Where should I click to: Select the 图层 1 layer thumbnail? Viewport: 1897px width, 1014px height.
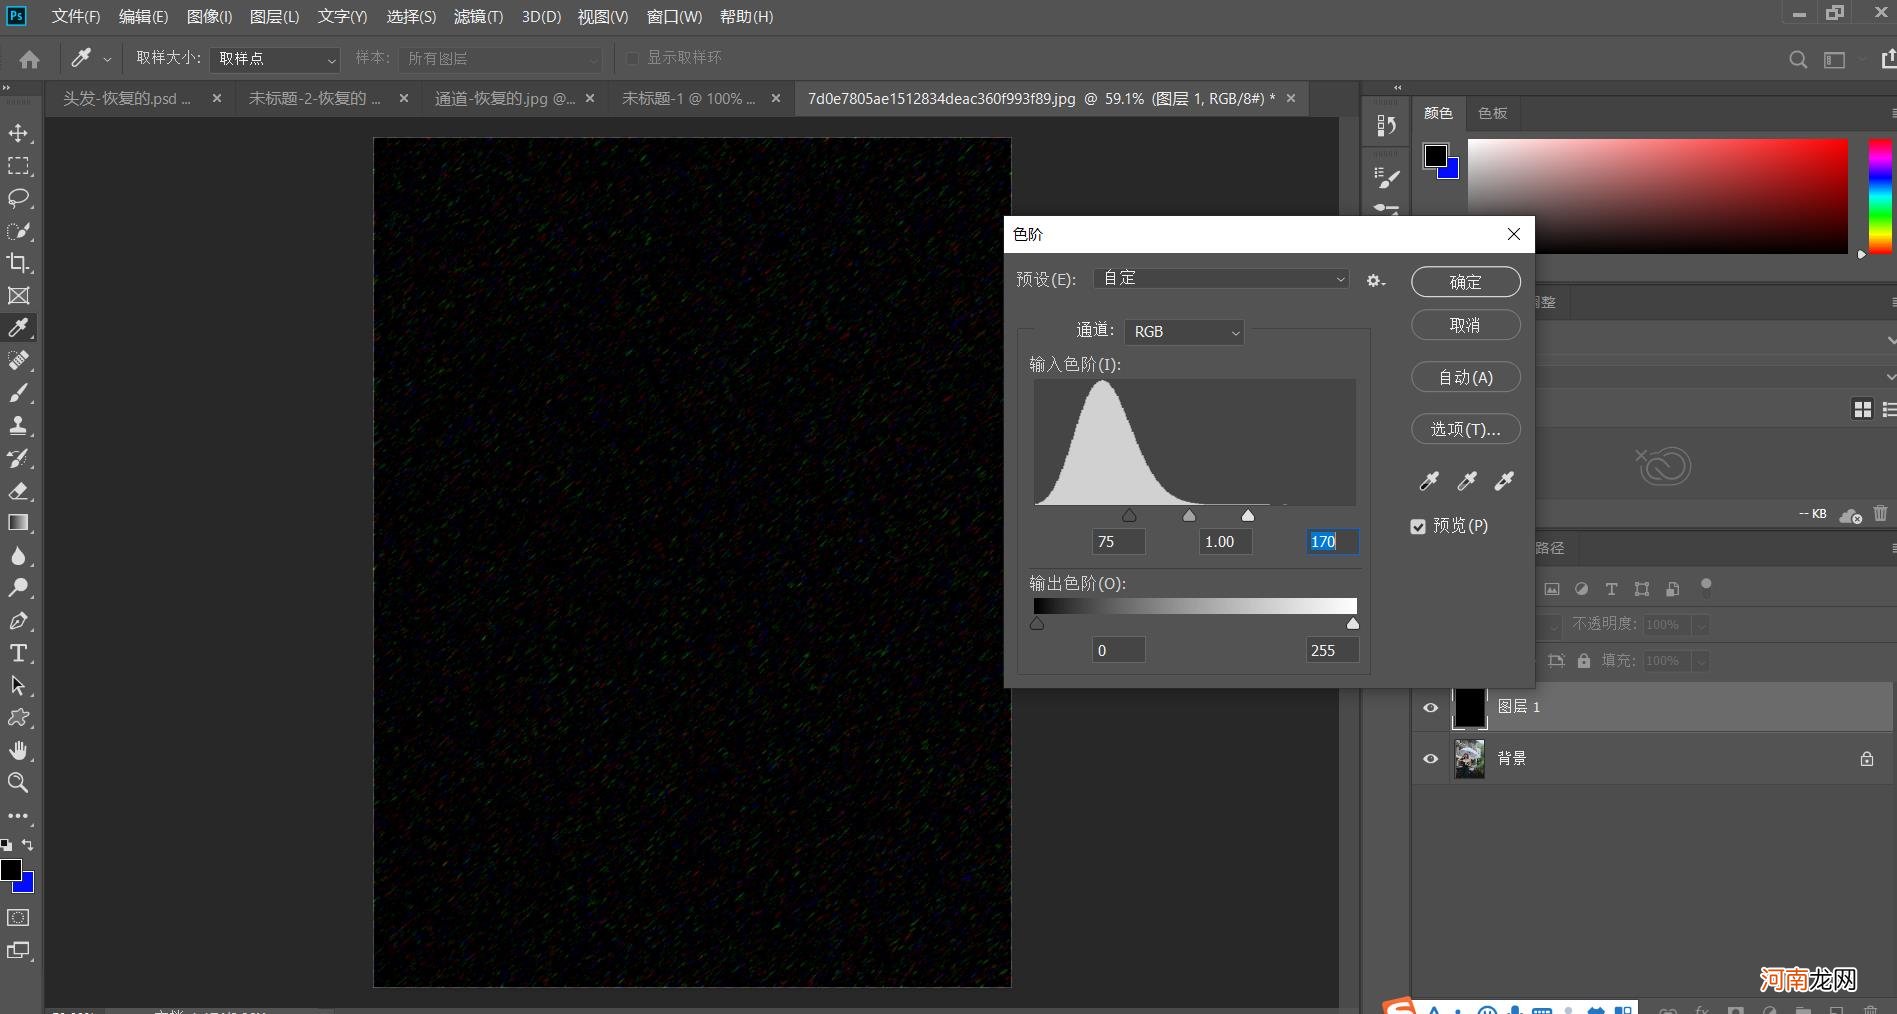(1469, 708)
